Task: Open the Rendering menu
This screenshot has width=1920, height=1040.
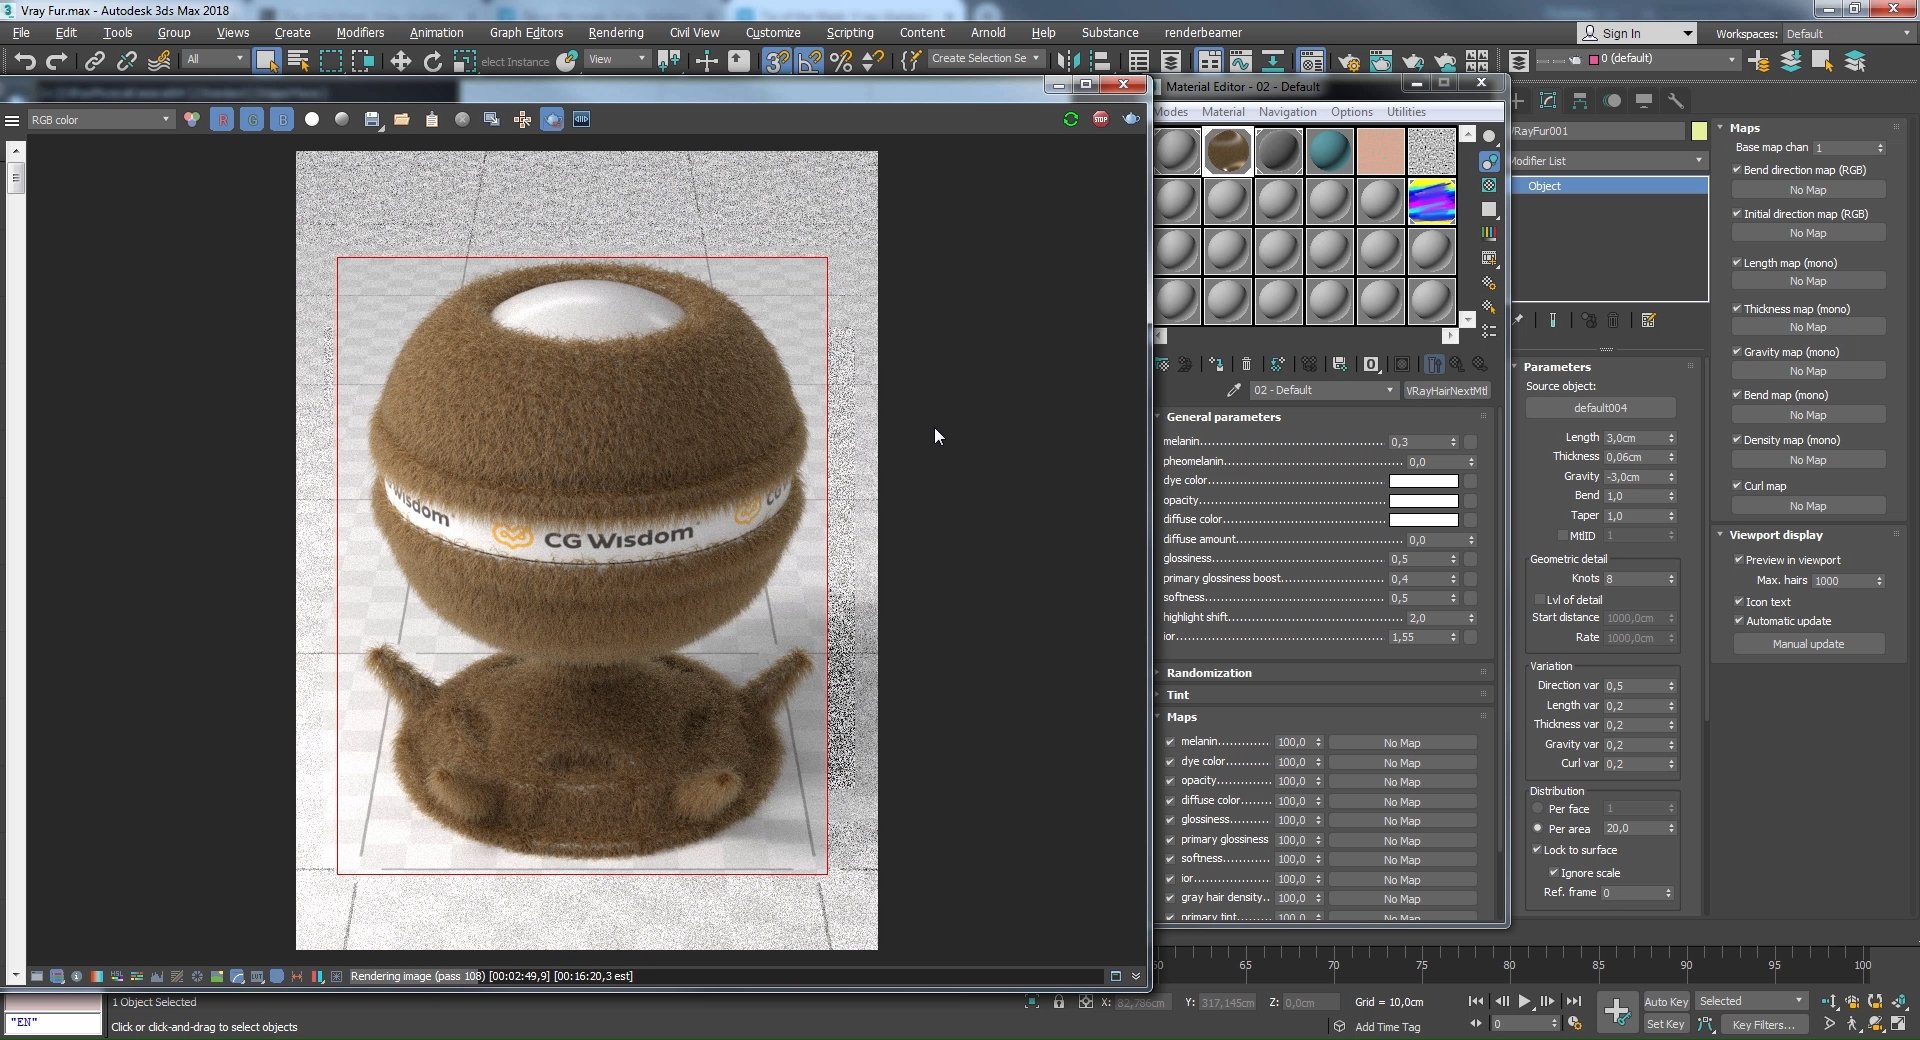Action: point(615,33)
